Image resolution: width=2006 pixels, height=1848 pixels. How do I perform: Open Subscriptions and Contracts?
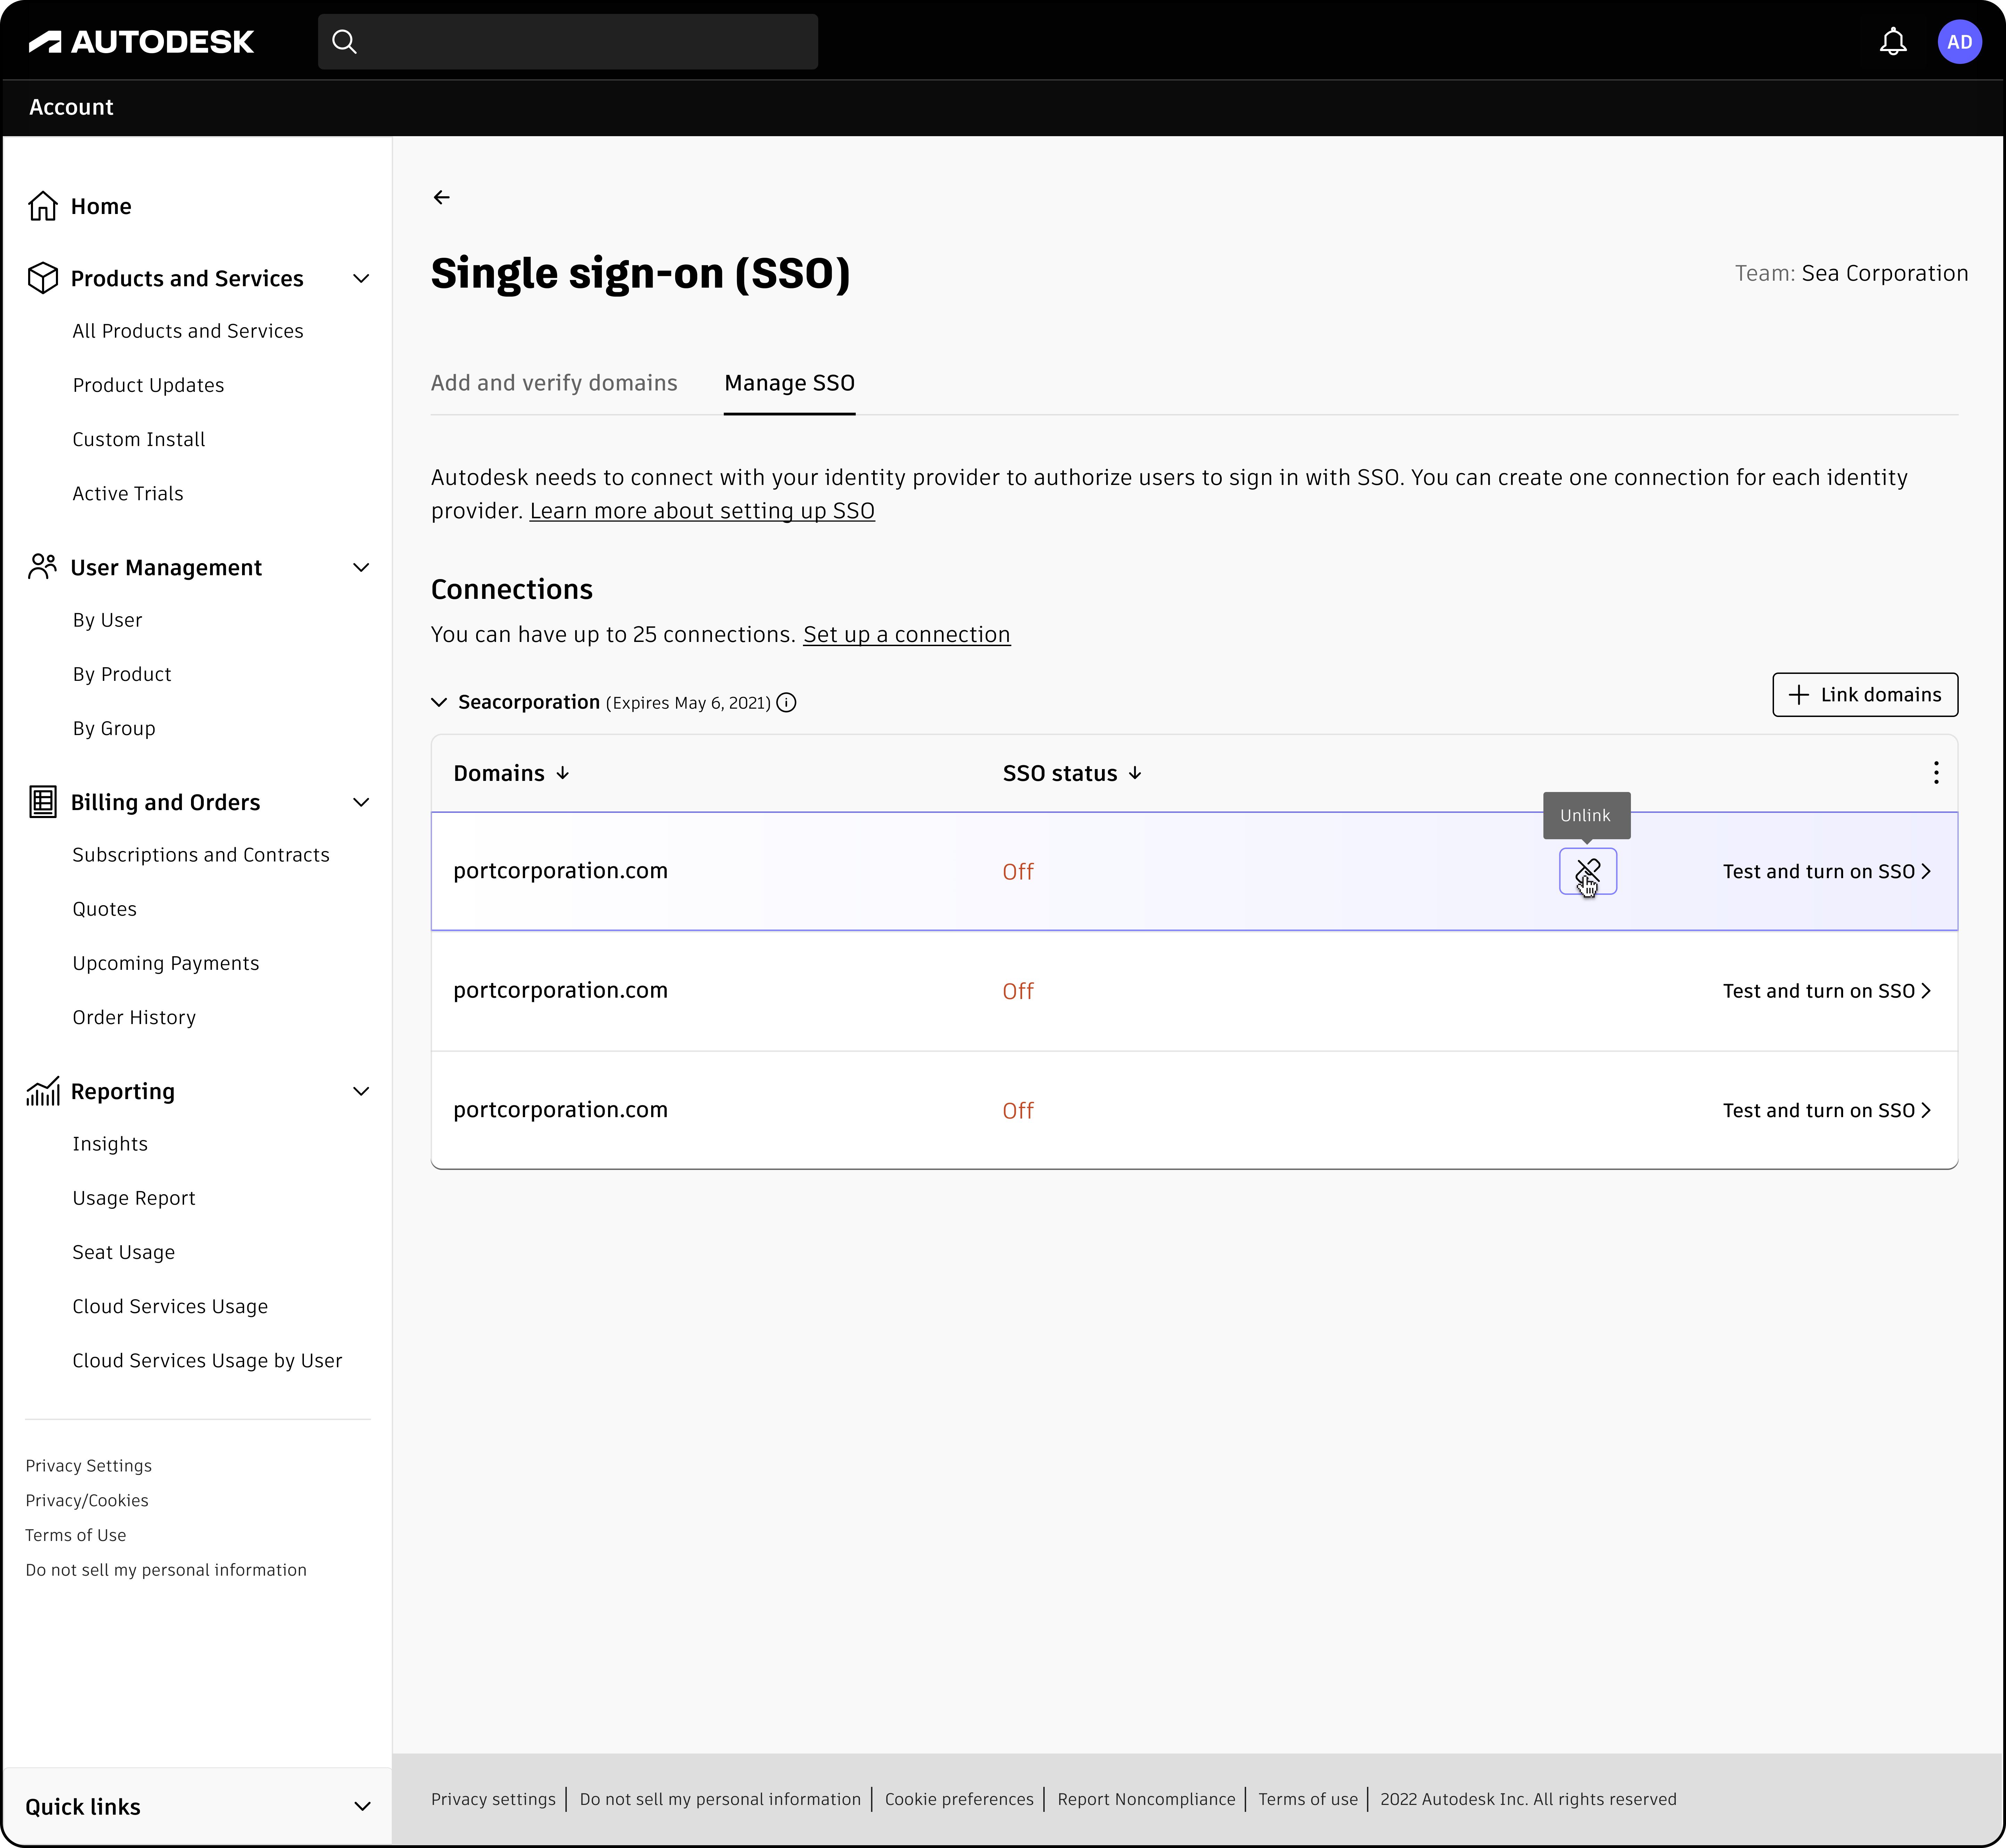(x=201, y=855)
